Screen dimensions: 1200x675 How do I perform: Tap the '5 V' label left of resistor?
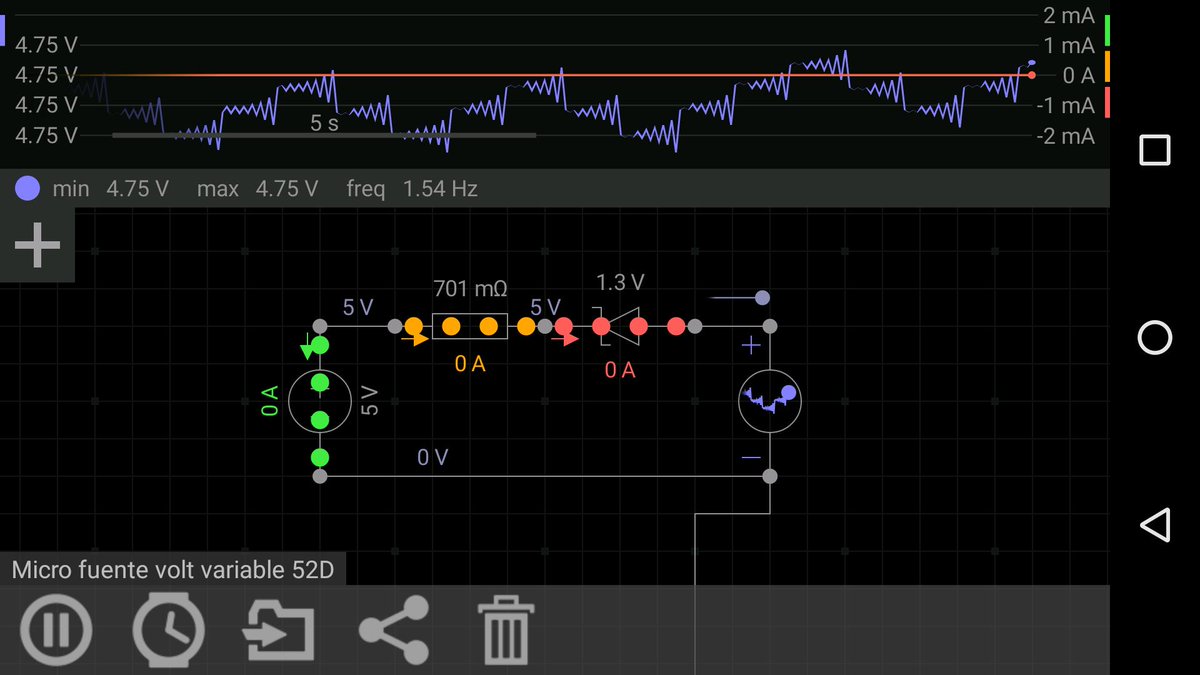click(358, 308)
